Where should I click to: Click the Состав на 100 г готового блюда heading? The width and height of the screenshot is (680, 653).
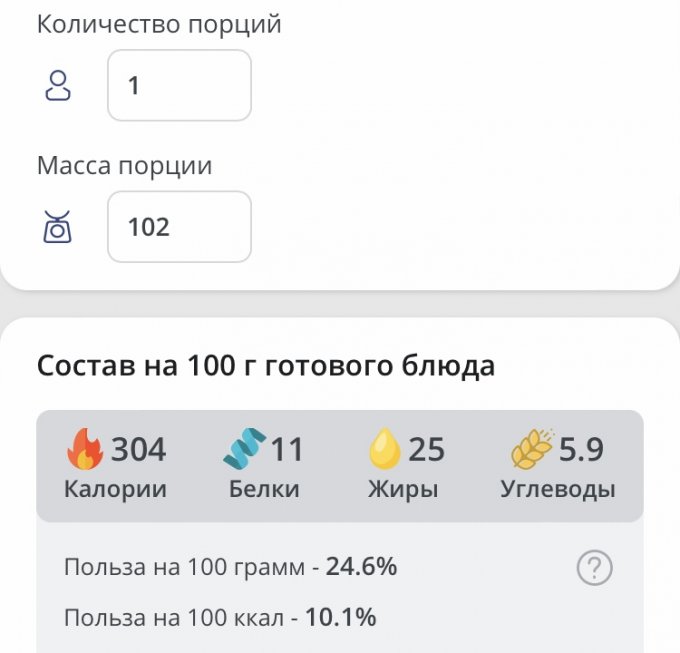[266, 366]
